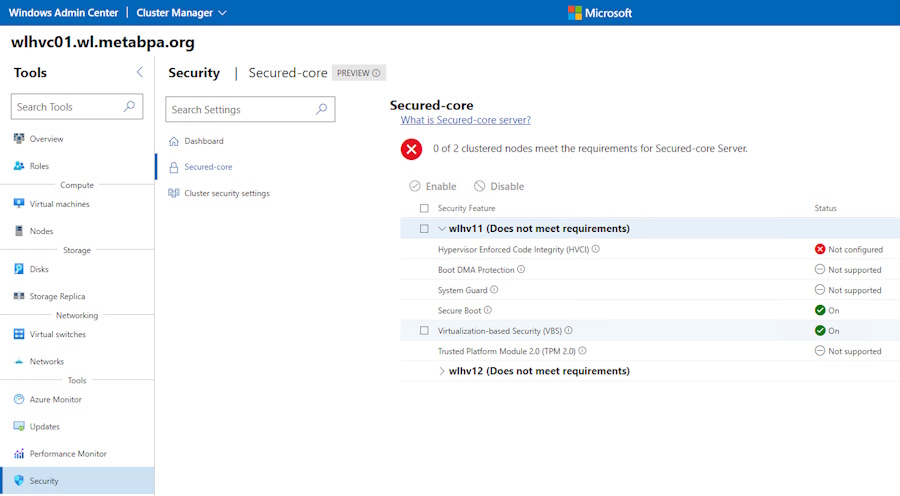
Task: Click the Enable button
Action: (433, 186)
